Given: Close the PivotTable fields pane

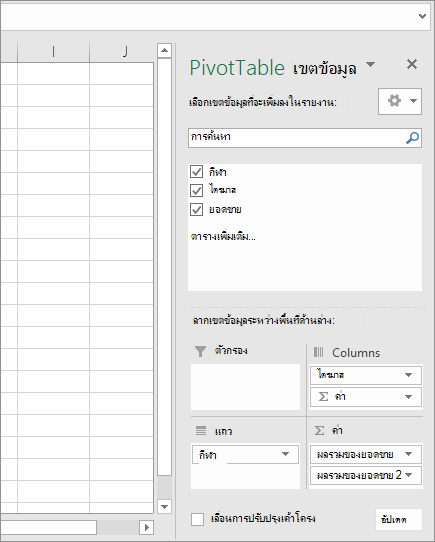Looking at the screenshot, I should click(x=412, y=64).
